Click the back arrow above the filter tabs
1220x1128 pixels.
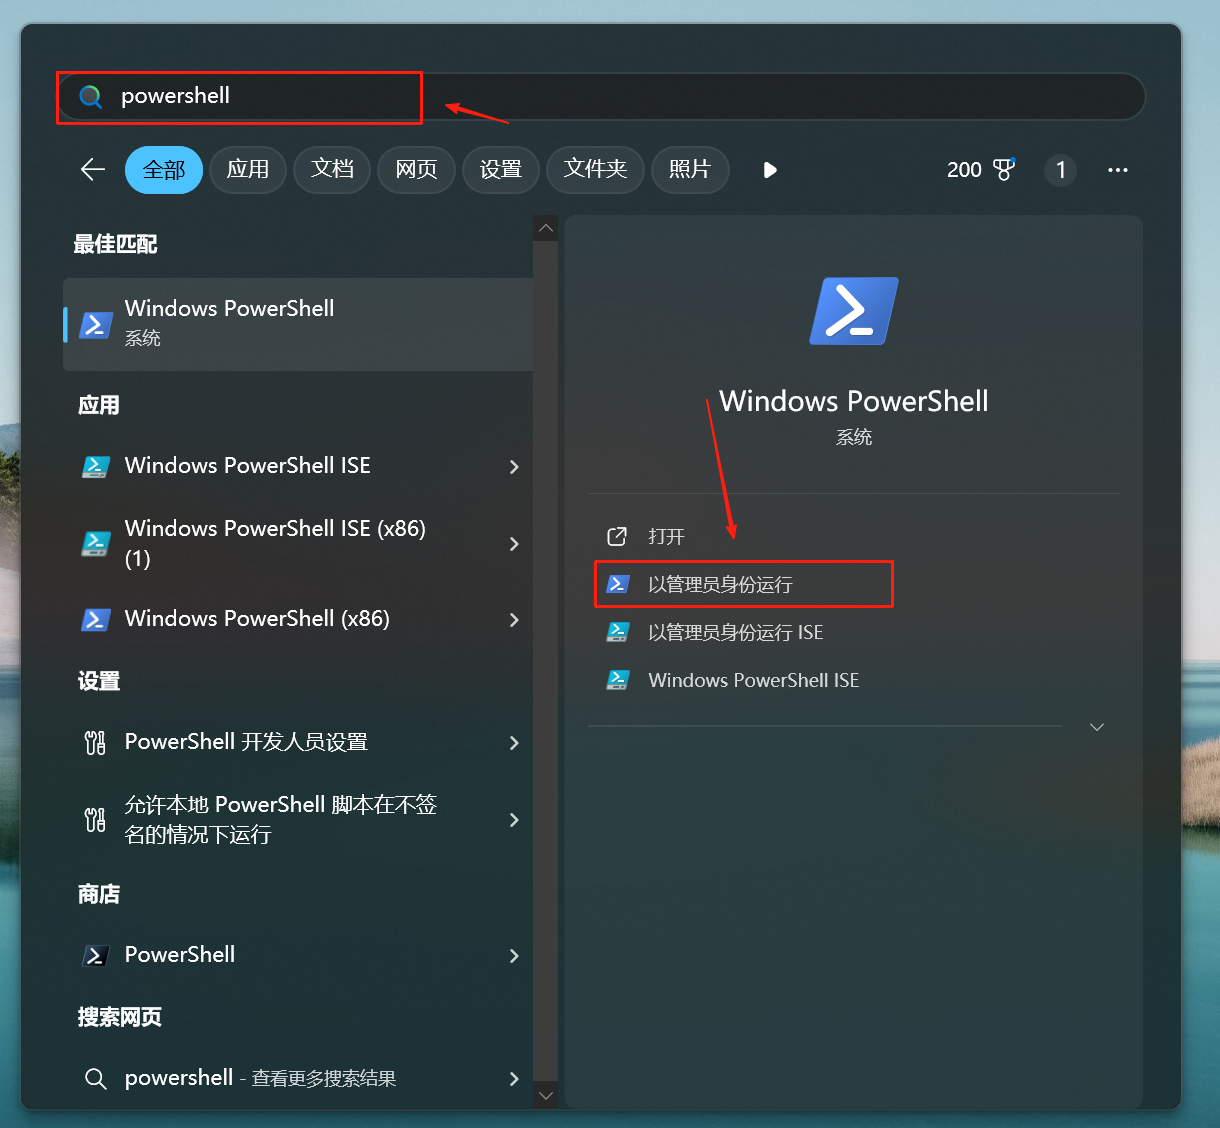point(92,170)
